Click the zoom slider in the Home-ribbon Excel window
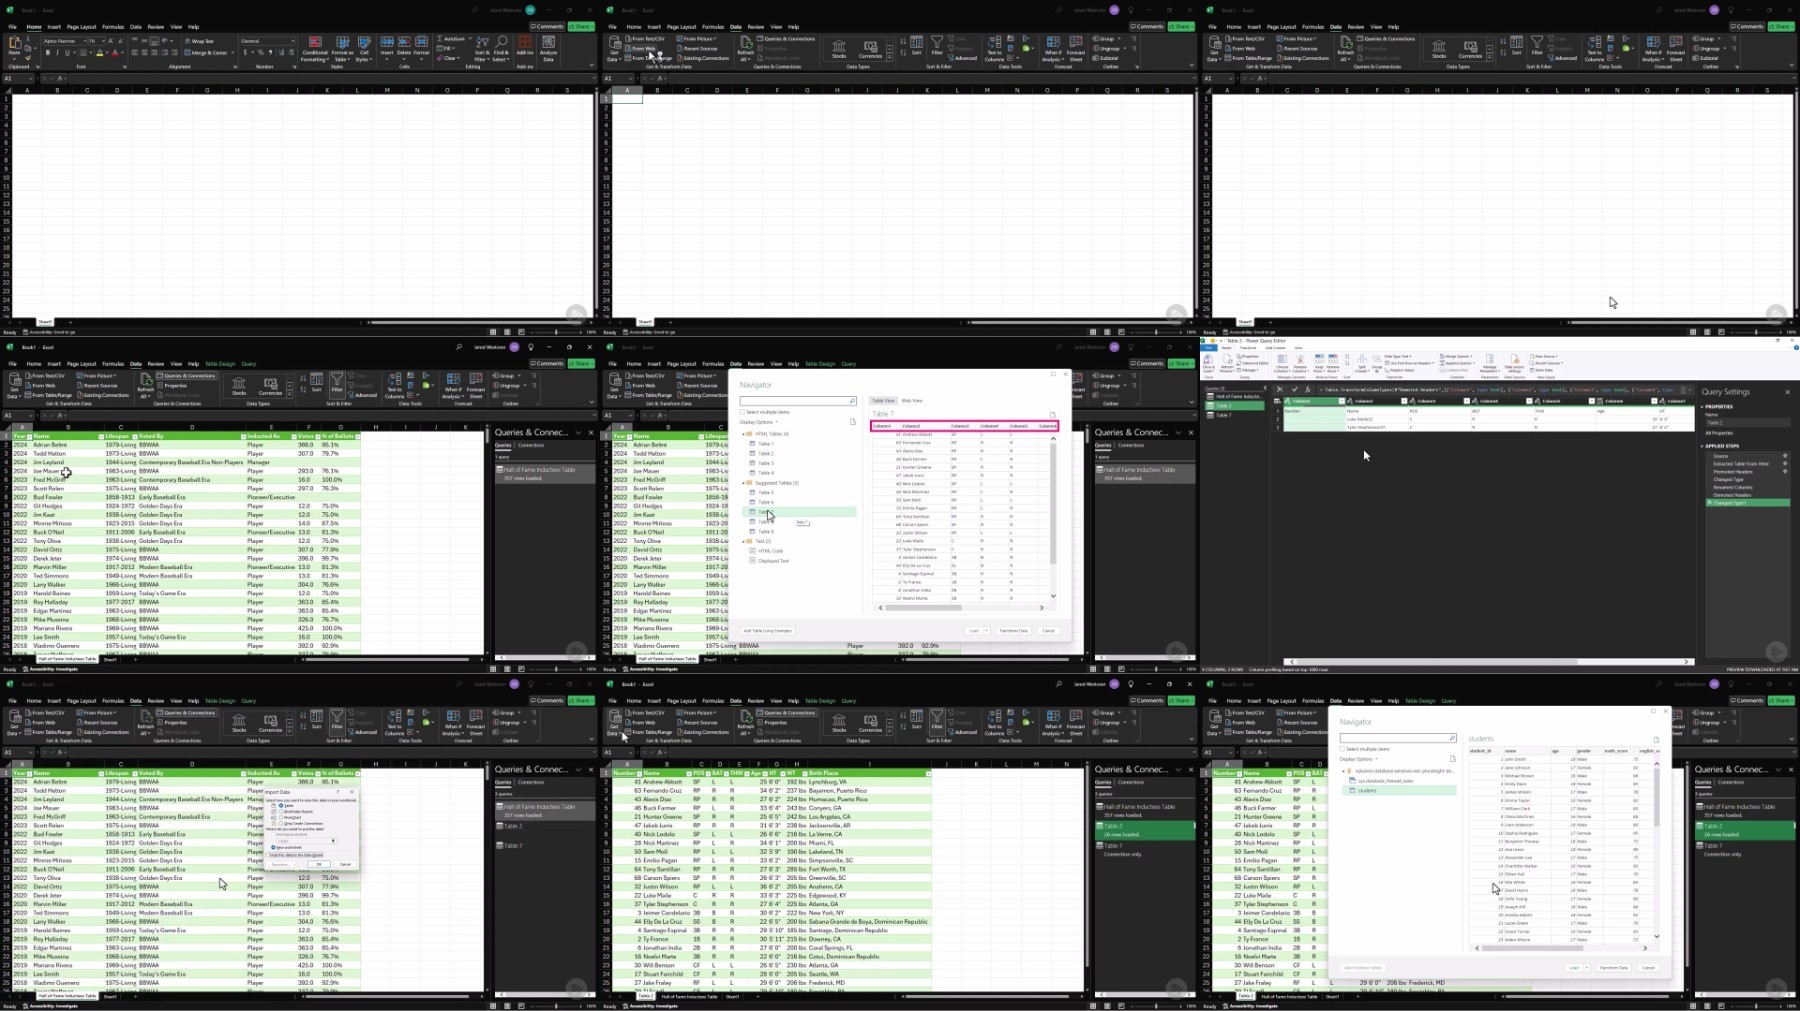Image resolution: width=1800 pixels, height=1011 pixels. point(557,332)
